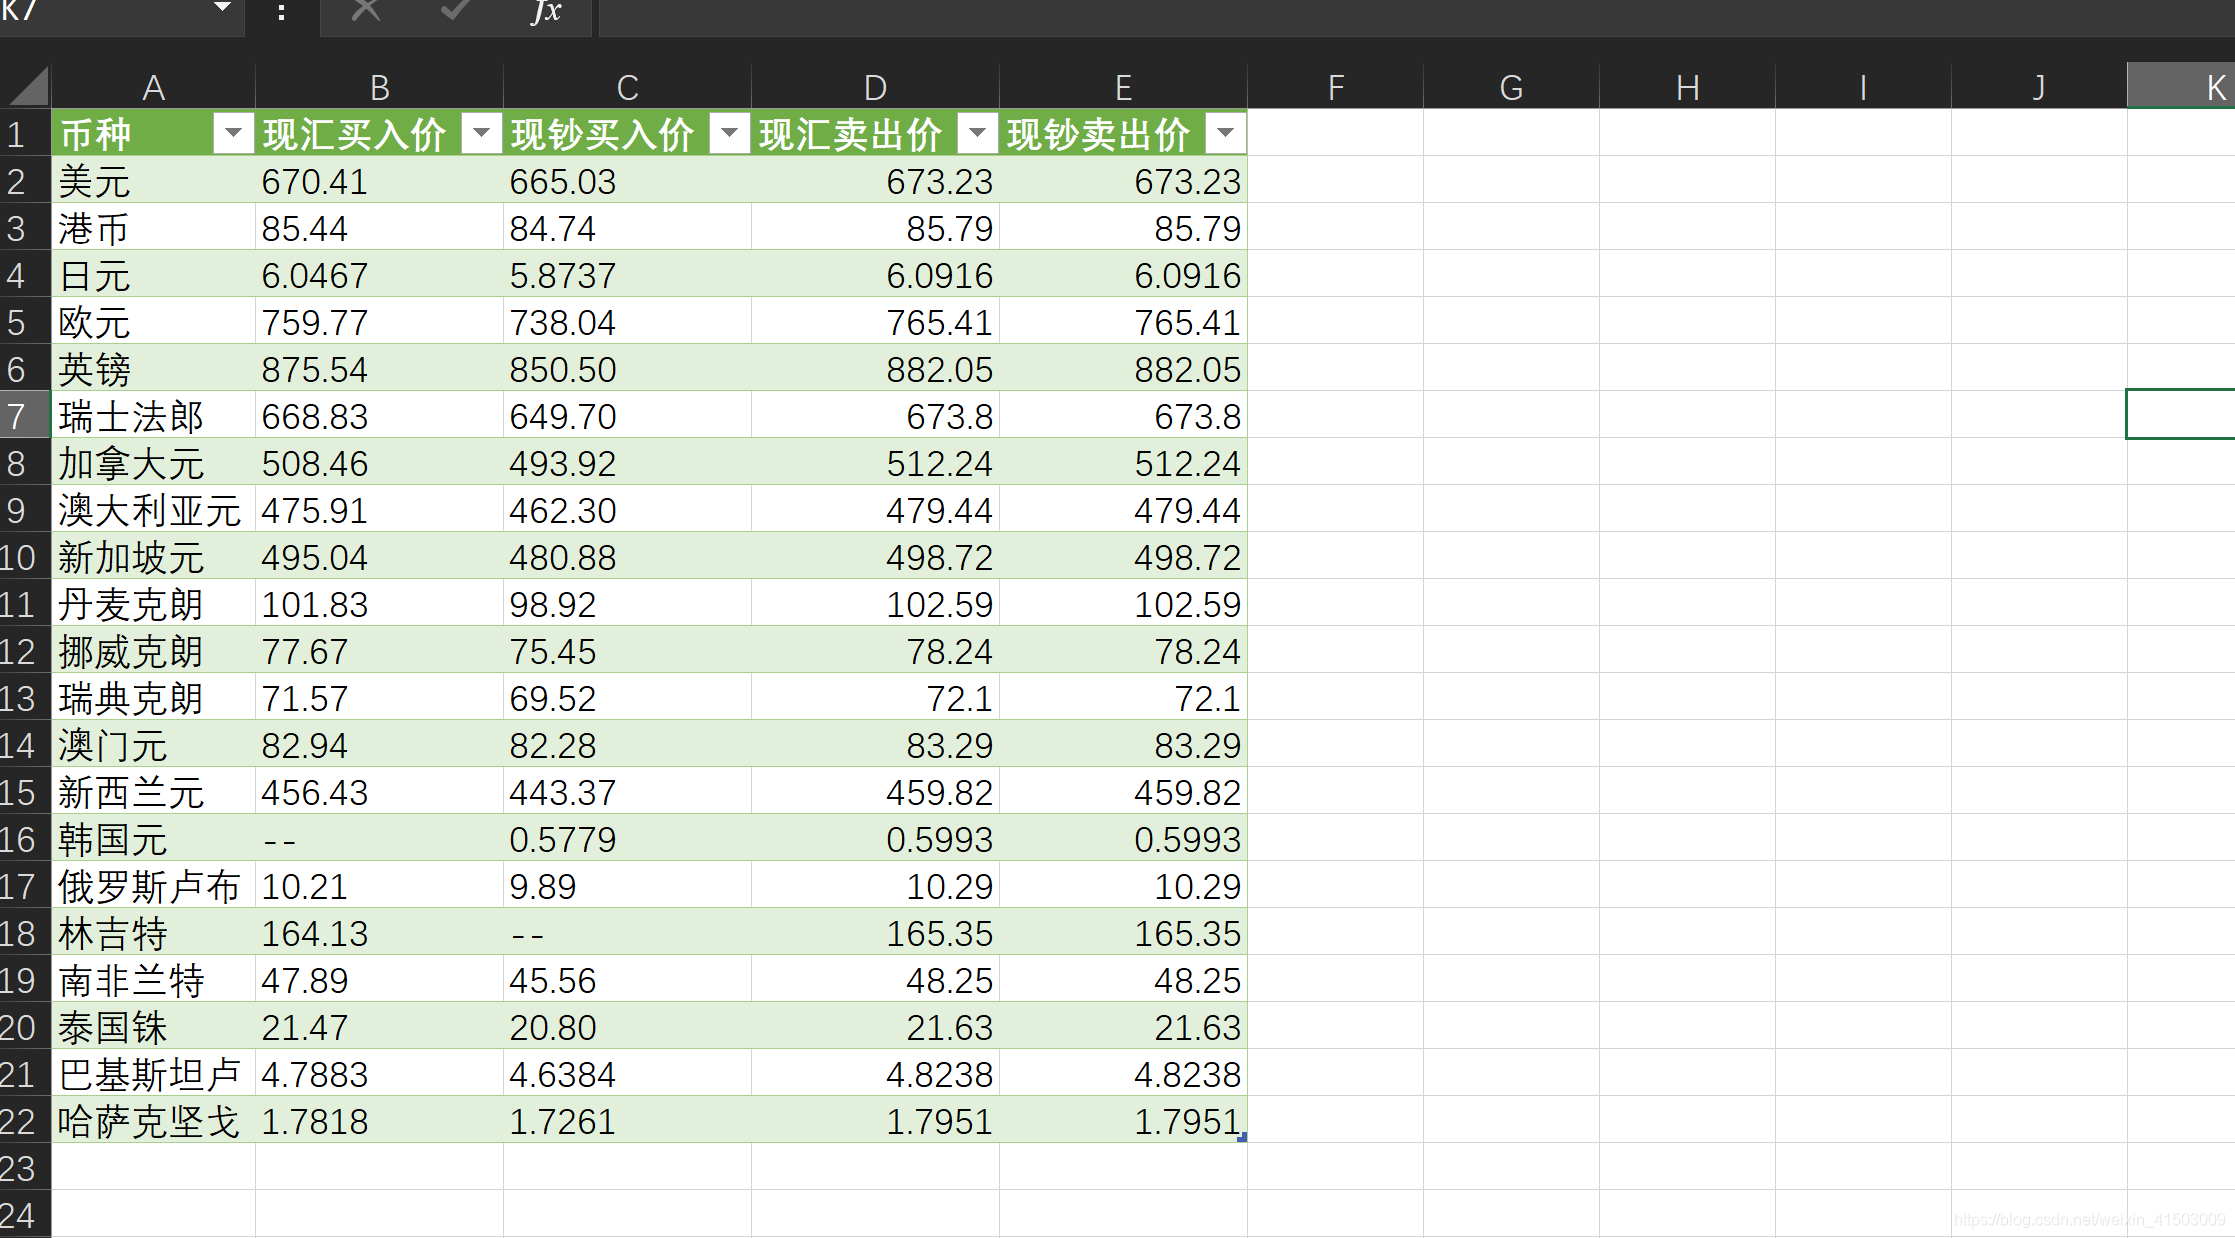
Task: Click the -- cell in 韩国元 row
Action: pos(380,838)
